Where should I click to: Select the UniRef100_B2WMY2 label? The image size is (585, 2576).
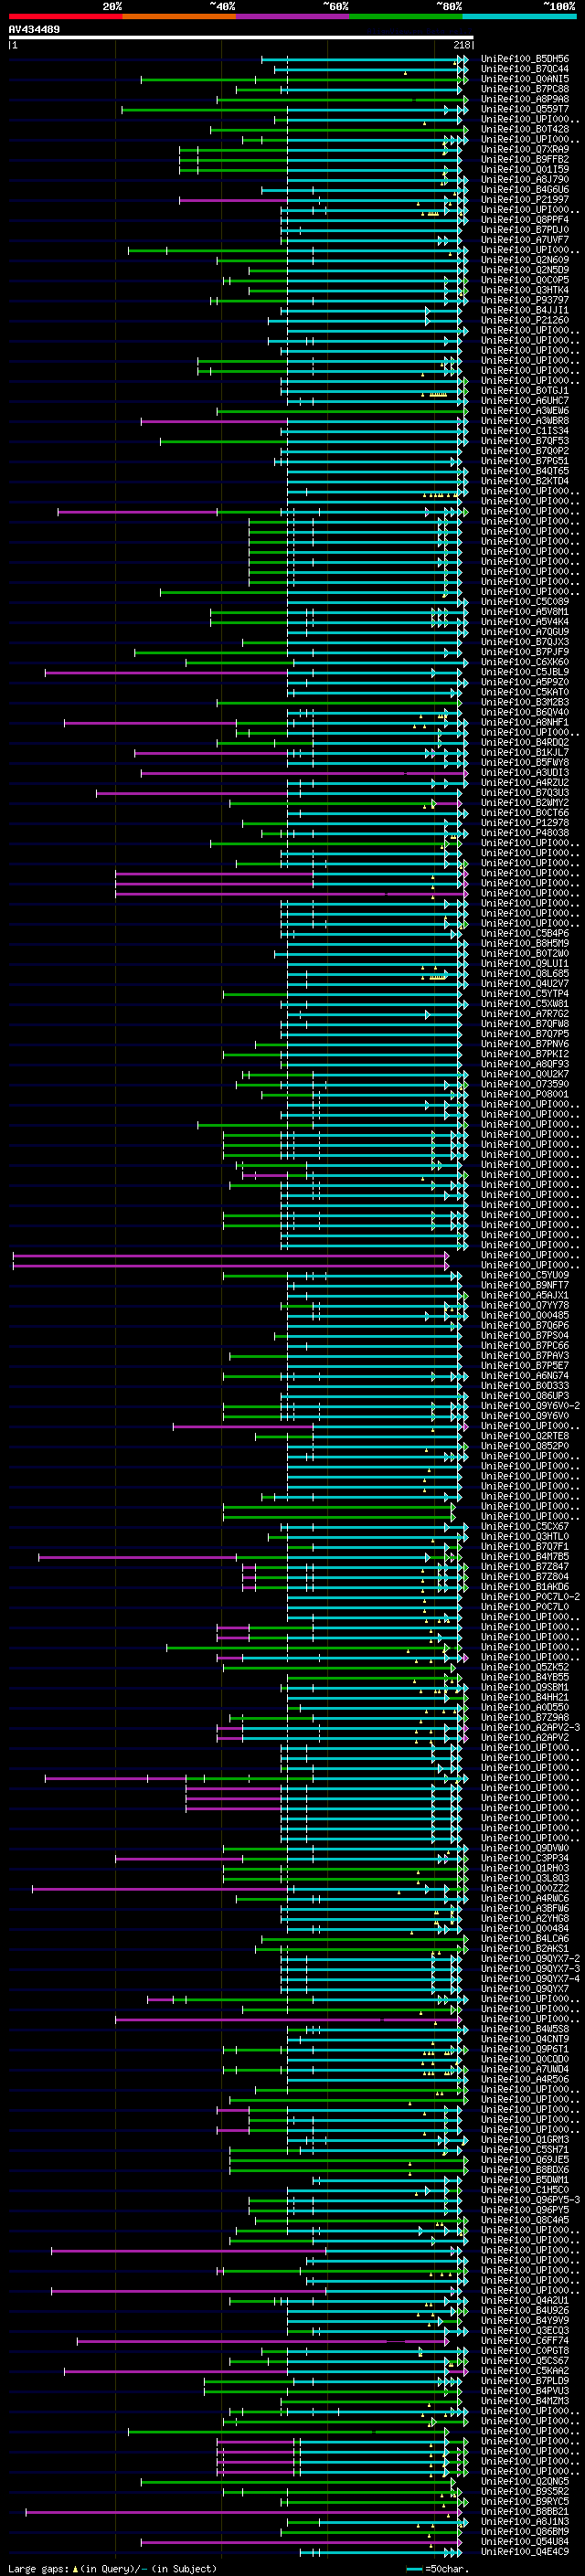point(525,803)
